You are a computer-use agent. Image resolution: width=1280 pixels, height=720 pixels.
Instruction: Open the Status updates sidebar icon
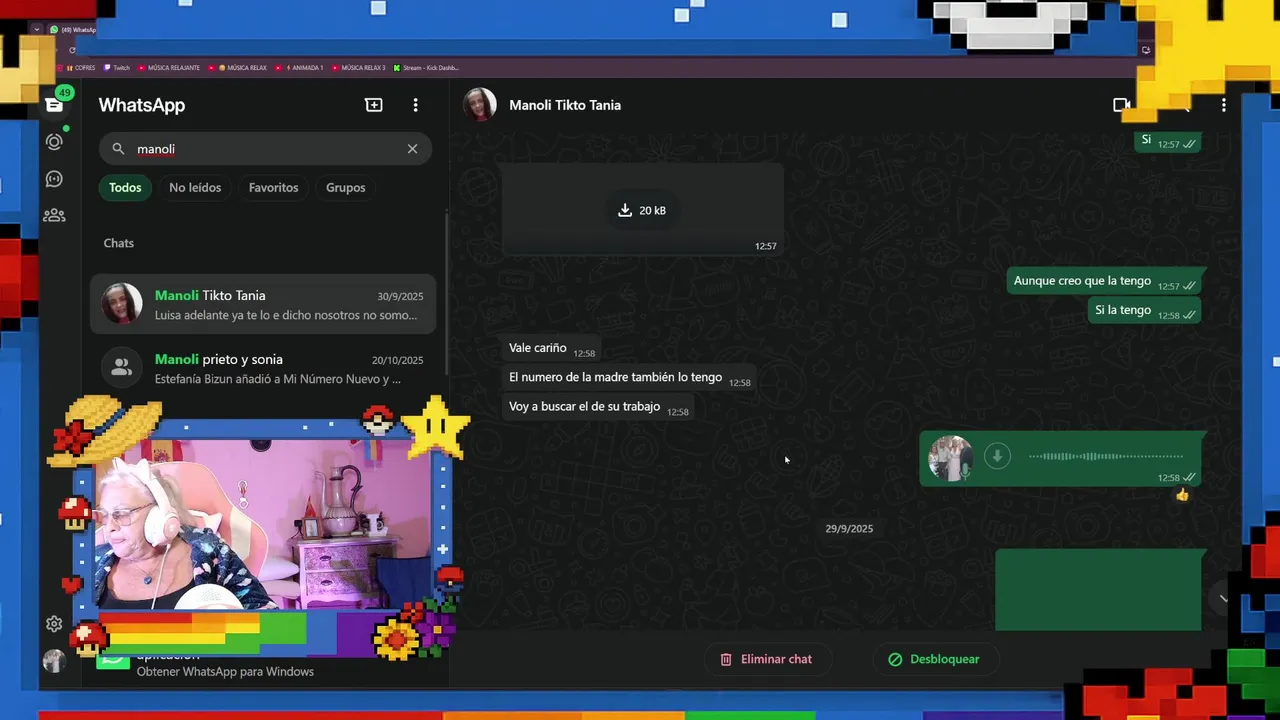tap(54, 142)
